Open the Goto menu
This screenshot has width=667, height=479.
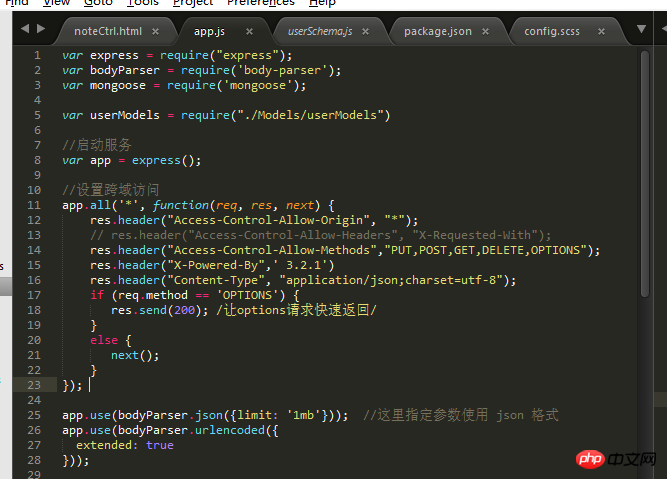point(98,3)
